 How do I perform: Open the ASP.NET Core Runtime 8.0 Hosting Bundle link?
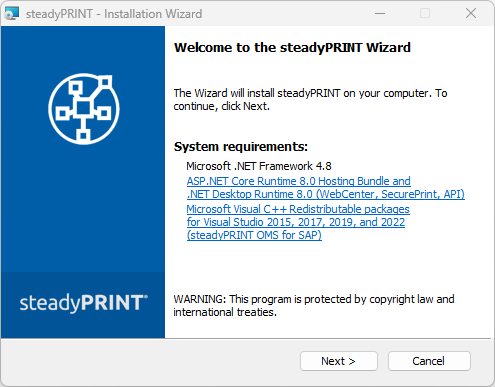pyautogui.click(x=326, y=188)
